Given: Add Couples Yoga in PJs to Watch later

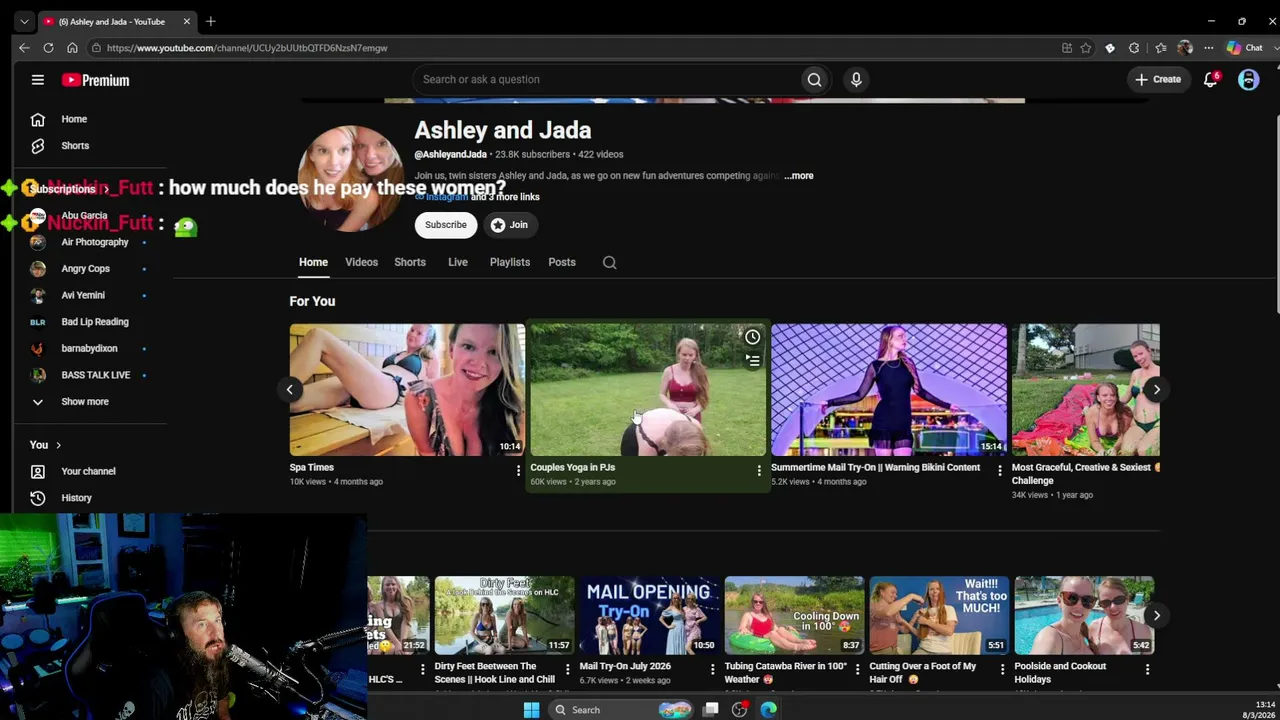Looking at the screenshot, I should (x=752, y=337).
